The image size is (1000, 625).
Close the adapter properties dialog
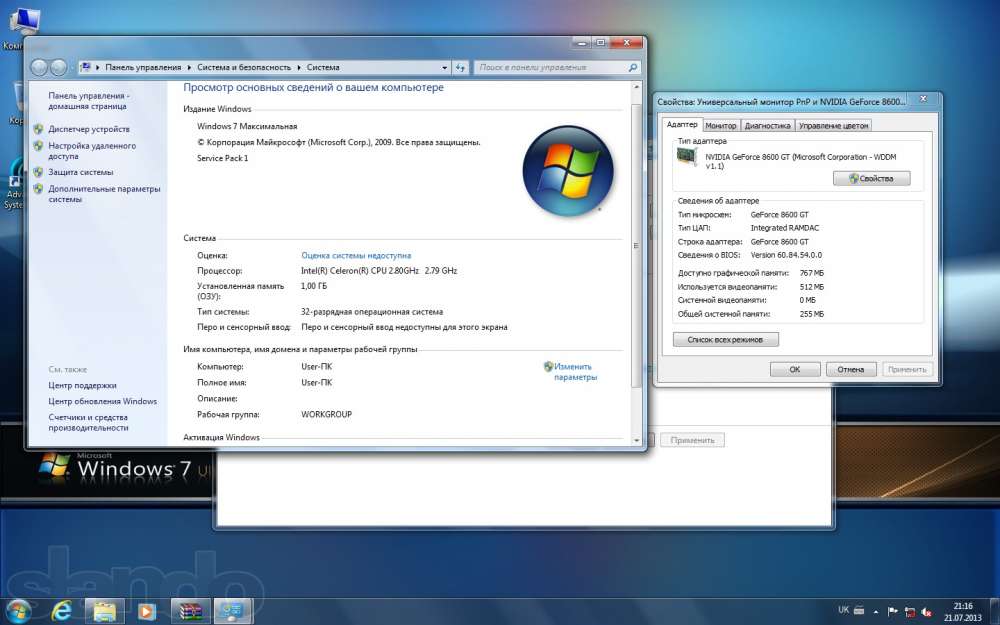(923, 99)
